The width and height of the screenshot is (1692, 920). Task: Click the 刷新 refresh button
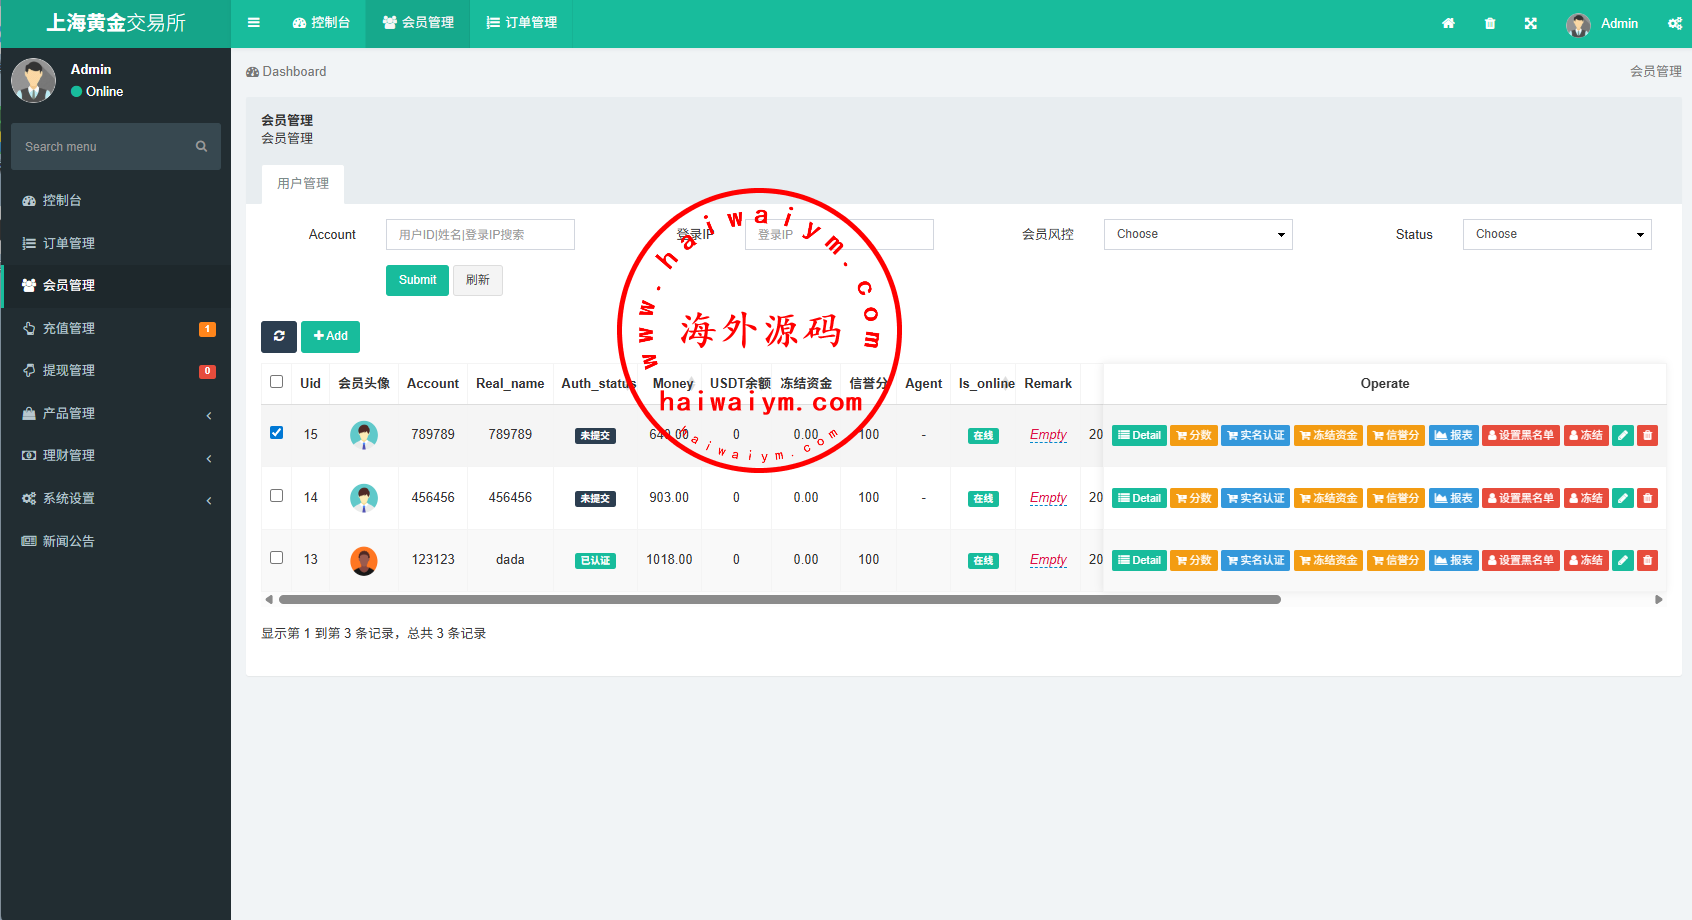pyautogui.click(x=478, y=280)
